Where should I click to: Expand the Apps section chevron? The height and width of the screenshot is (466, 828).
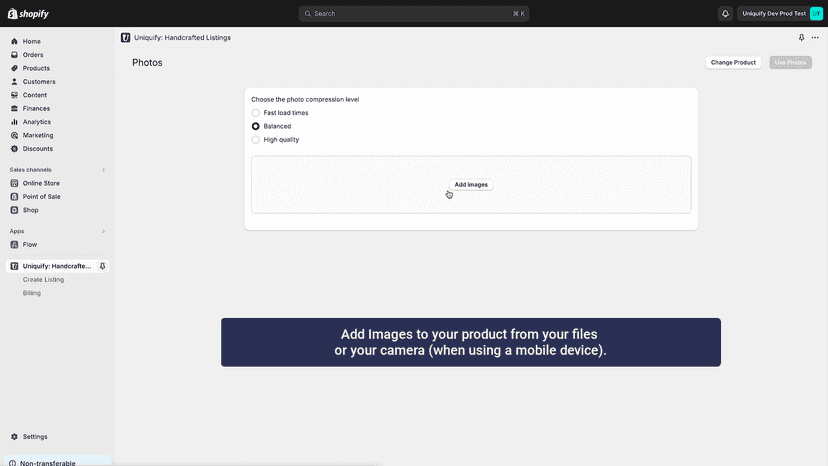104,231
